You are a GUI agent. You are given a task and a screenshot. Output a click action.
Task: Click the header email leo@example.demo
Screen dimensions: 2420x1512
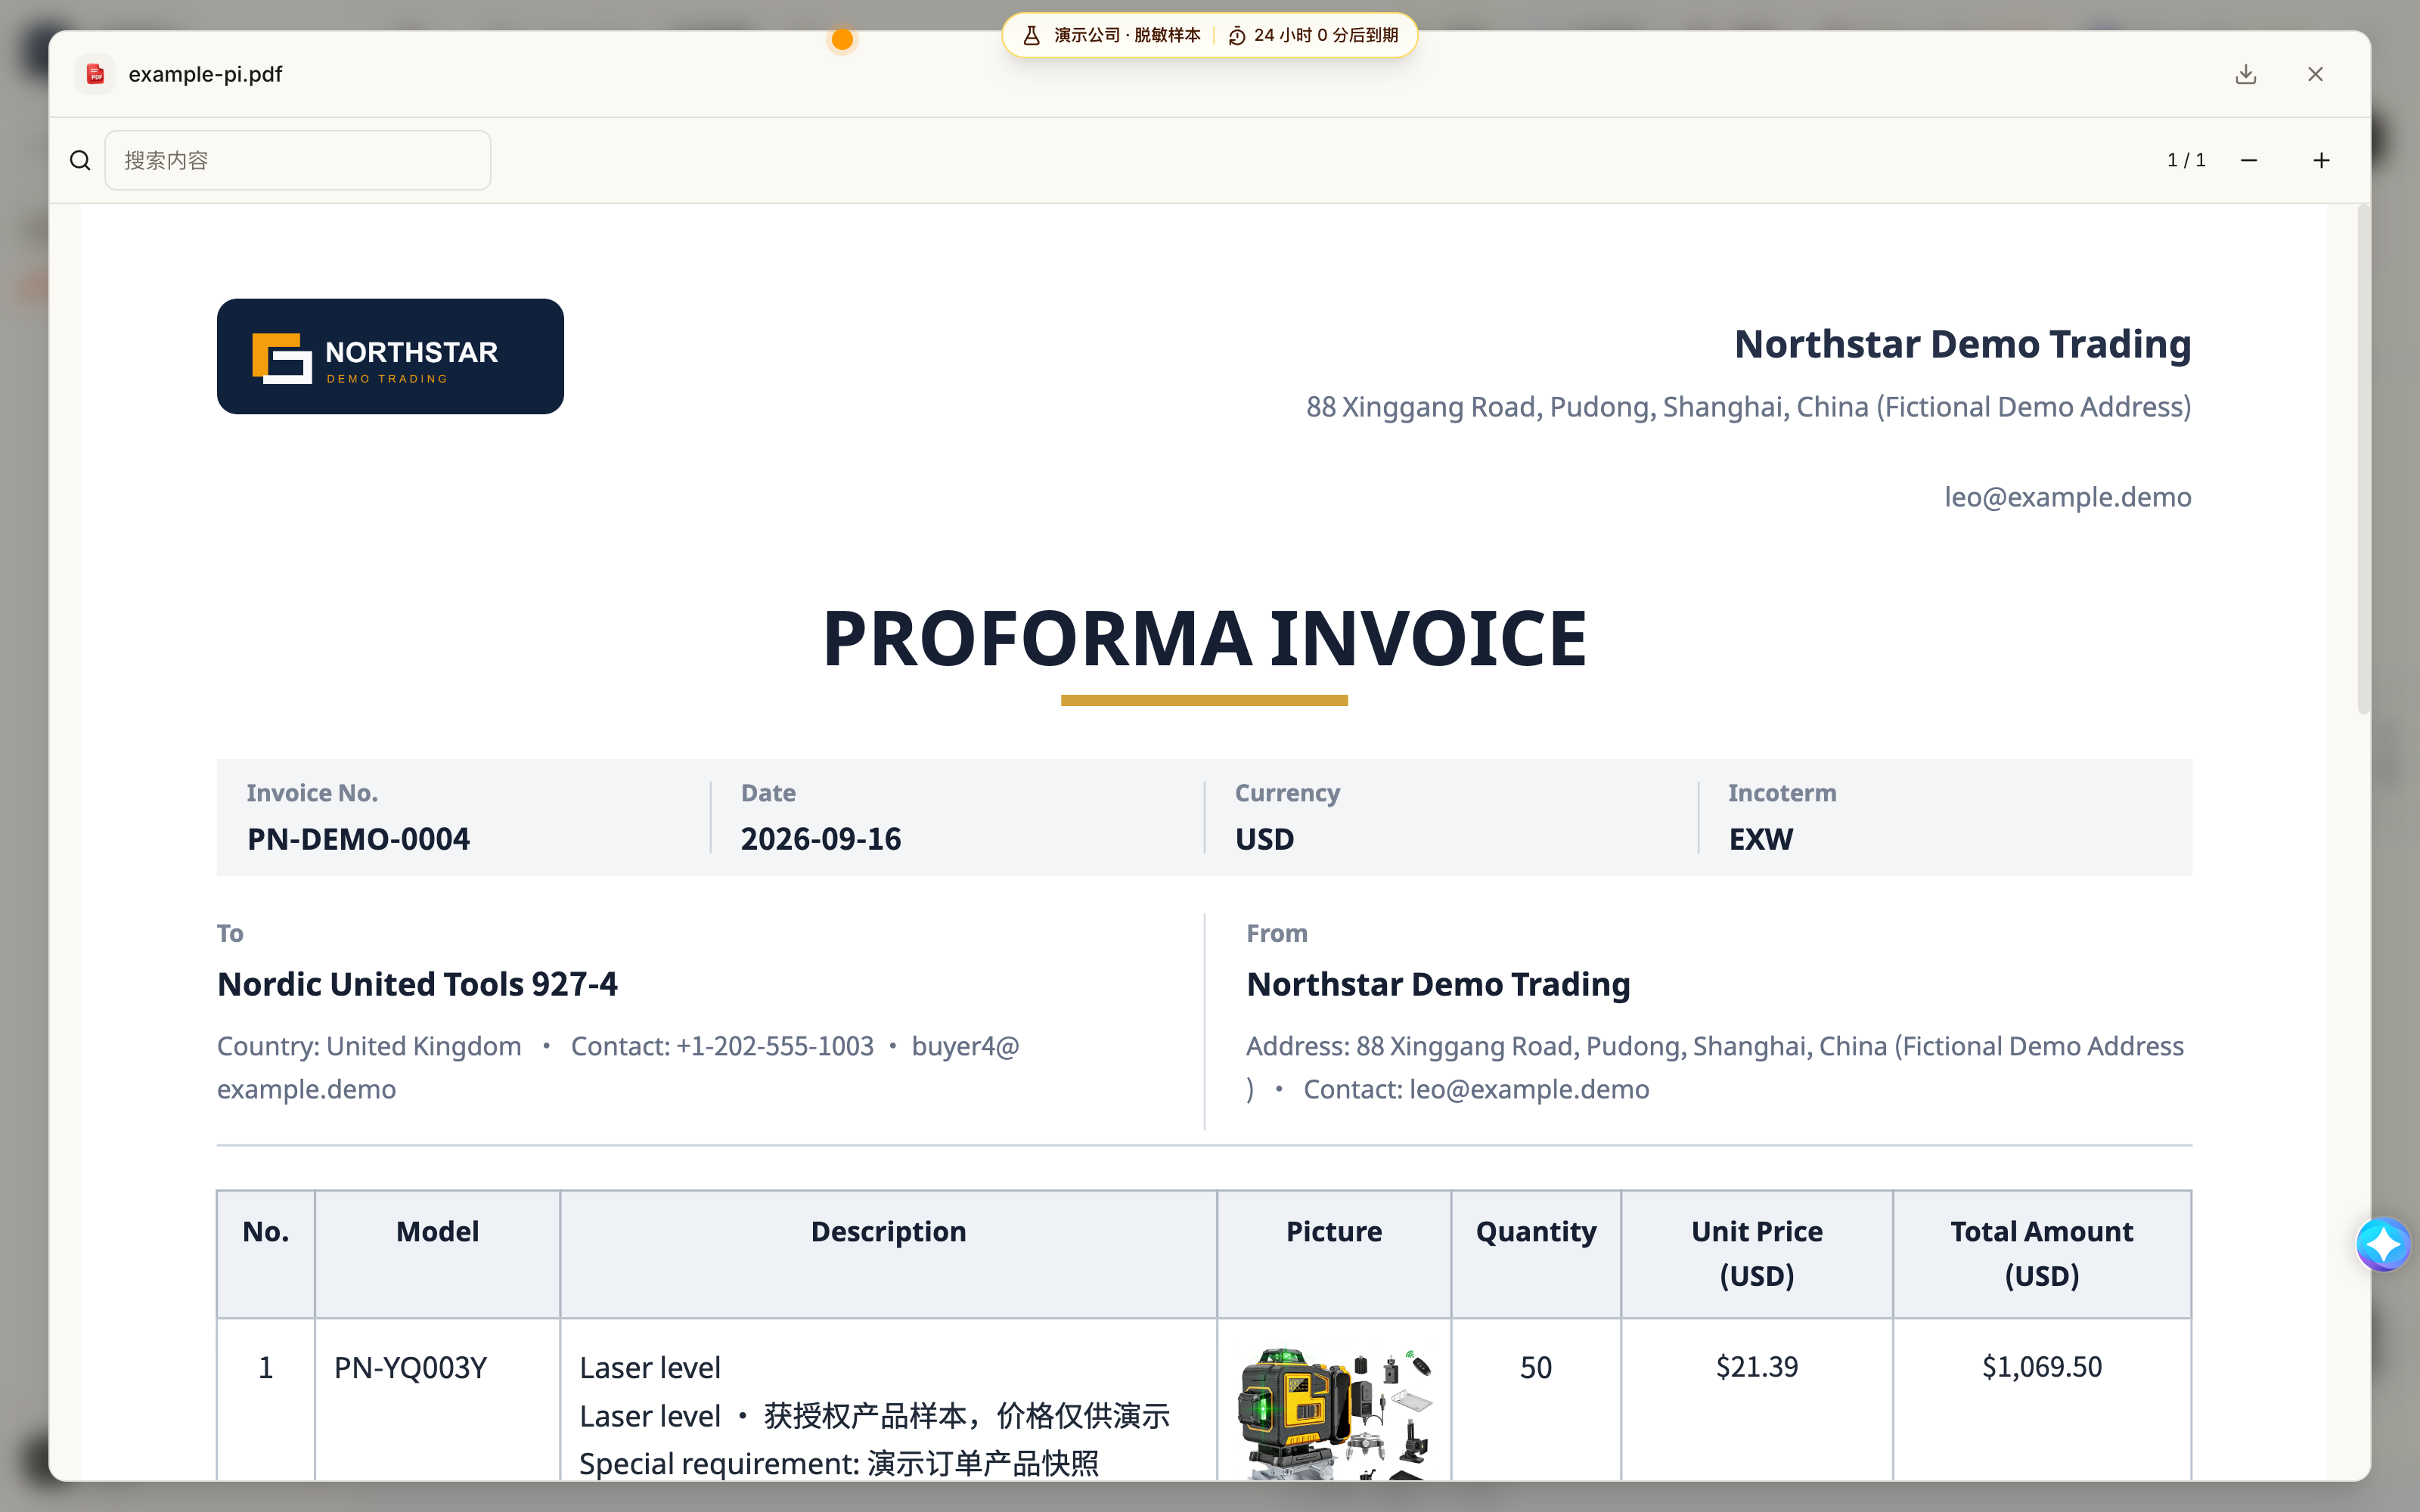point(2067,497)
